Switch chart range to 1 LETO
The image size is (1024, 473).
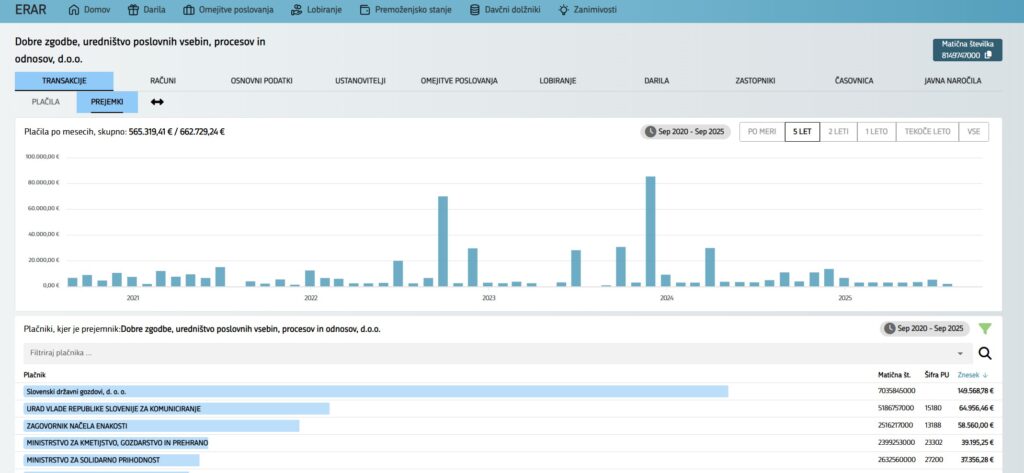pos(876,131)
